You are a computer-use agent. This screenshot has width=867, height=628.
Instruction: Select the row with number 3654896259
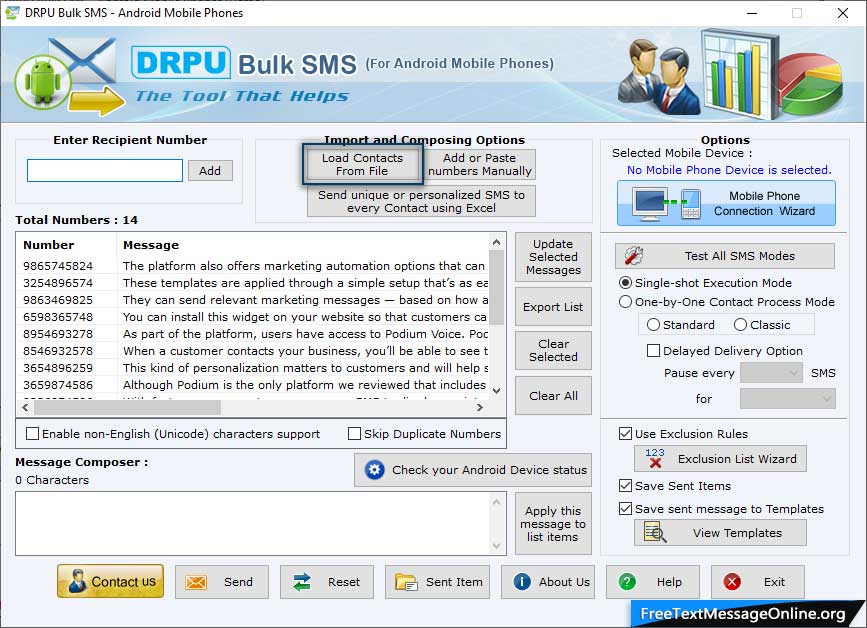(254, 368)
